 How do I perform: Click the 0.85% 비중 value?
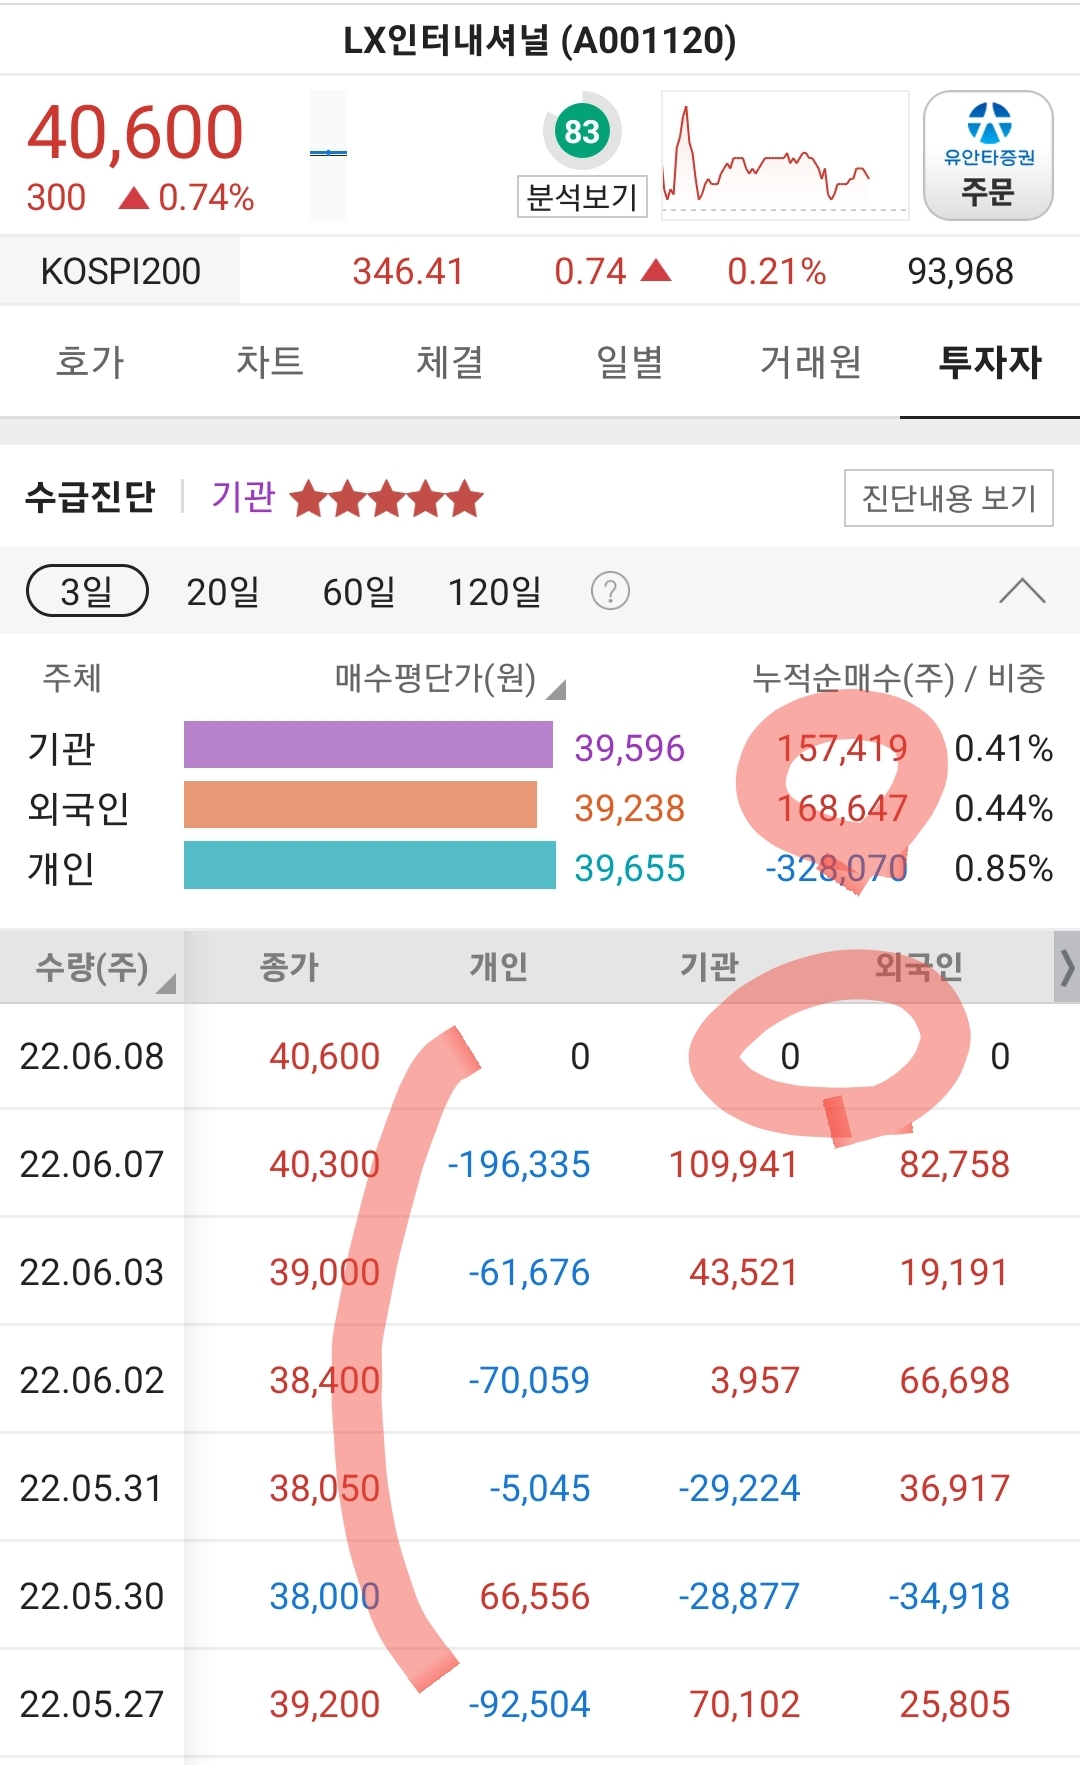[x=1004, y=868]
